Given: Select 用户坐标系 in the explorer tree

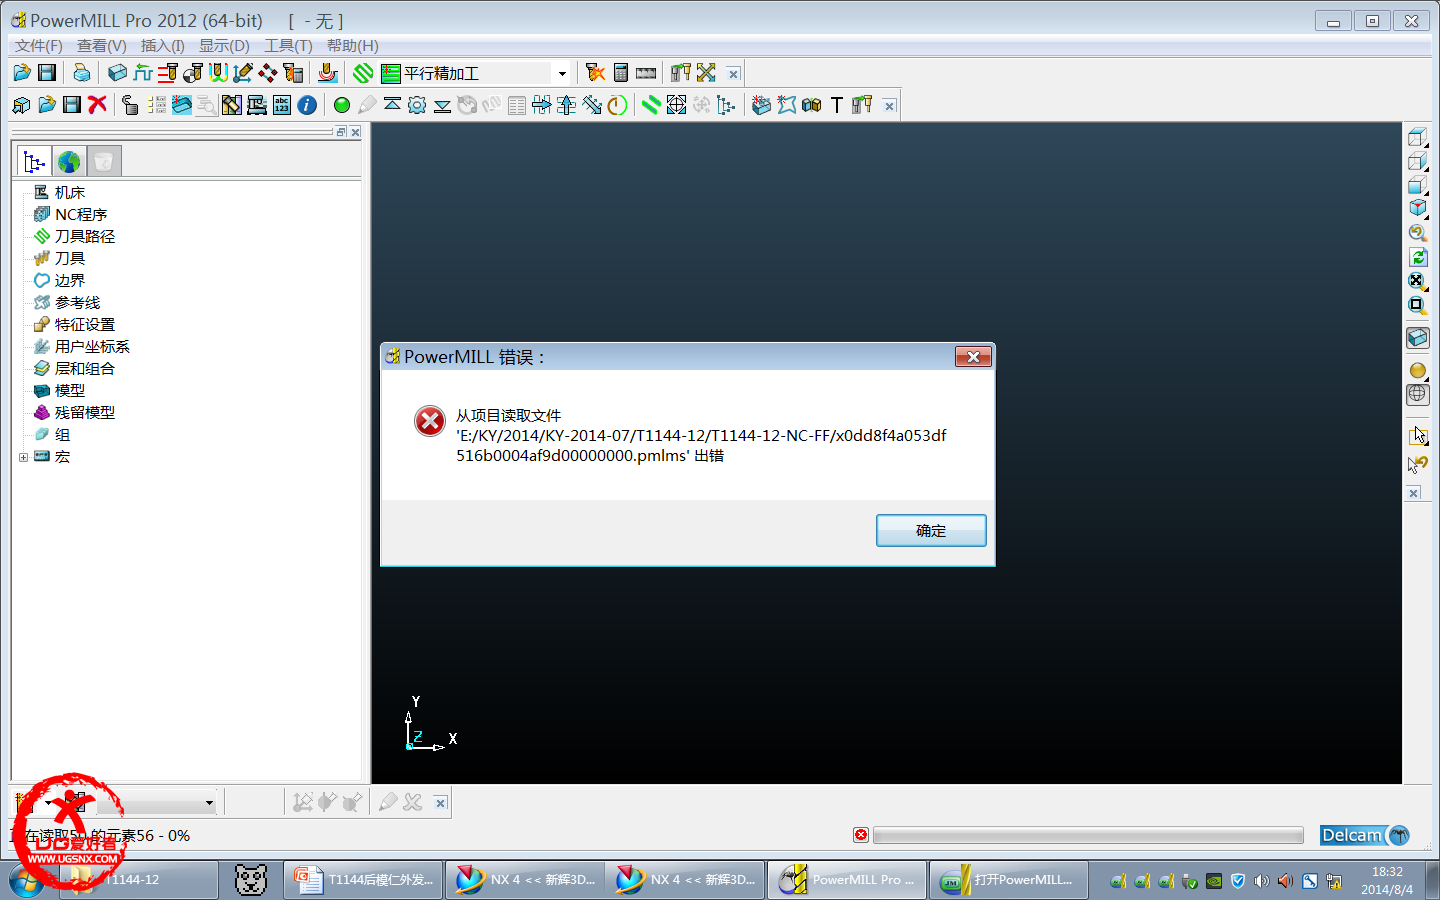Looking at the screenshot, I should (92, 346).
